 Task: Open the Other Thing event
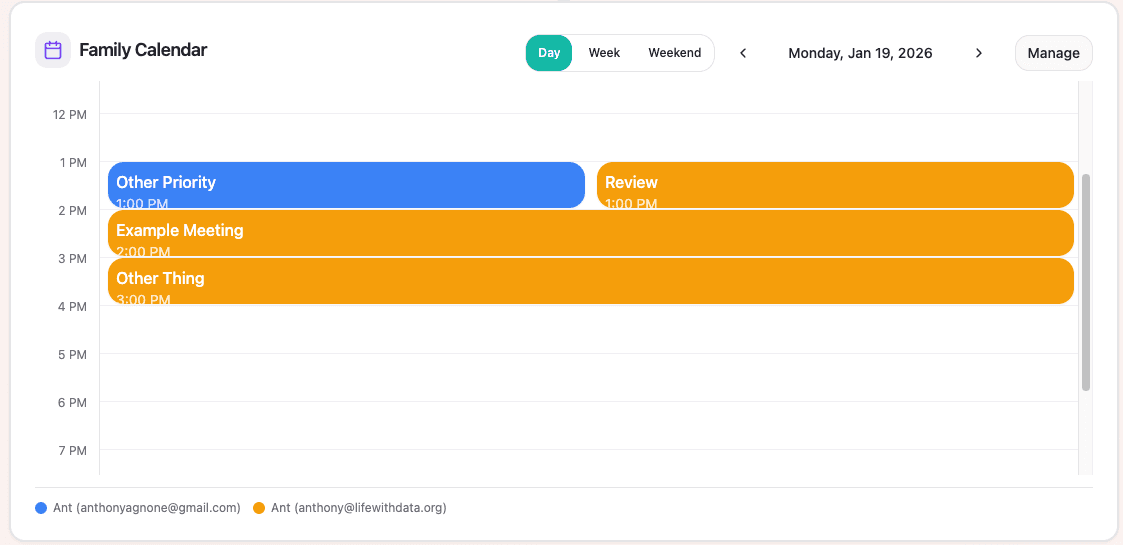[x=590, y=281]
